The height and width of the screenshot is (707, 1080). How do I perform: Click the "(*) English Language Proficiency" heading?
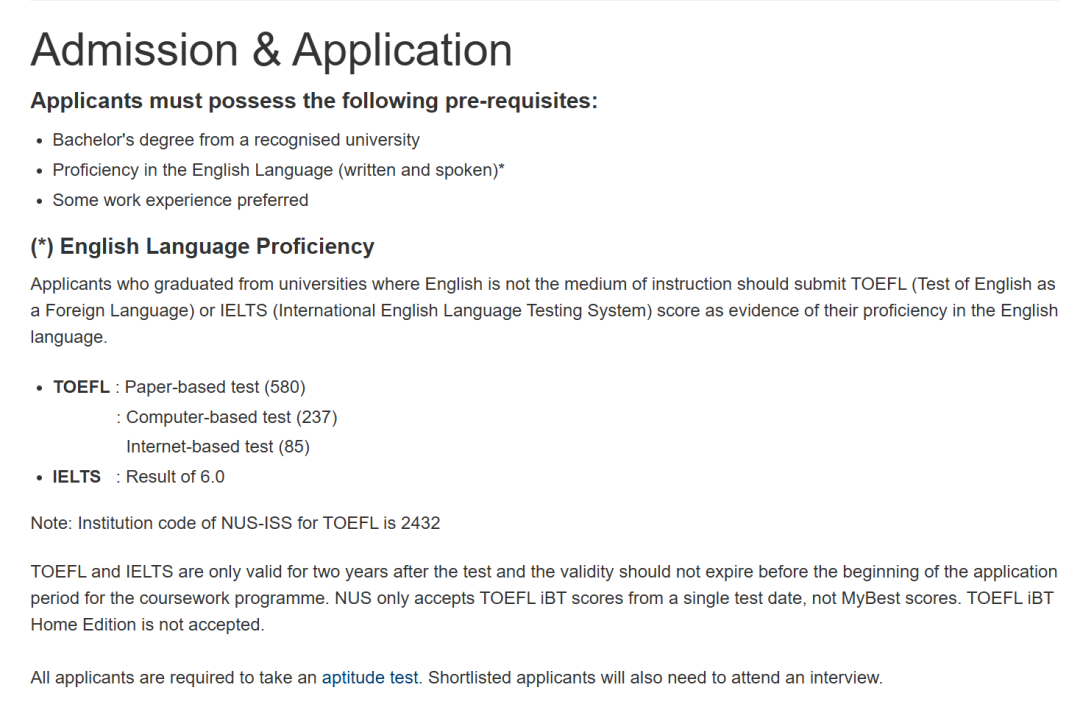(202, 246)
